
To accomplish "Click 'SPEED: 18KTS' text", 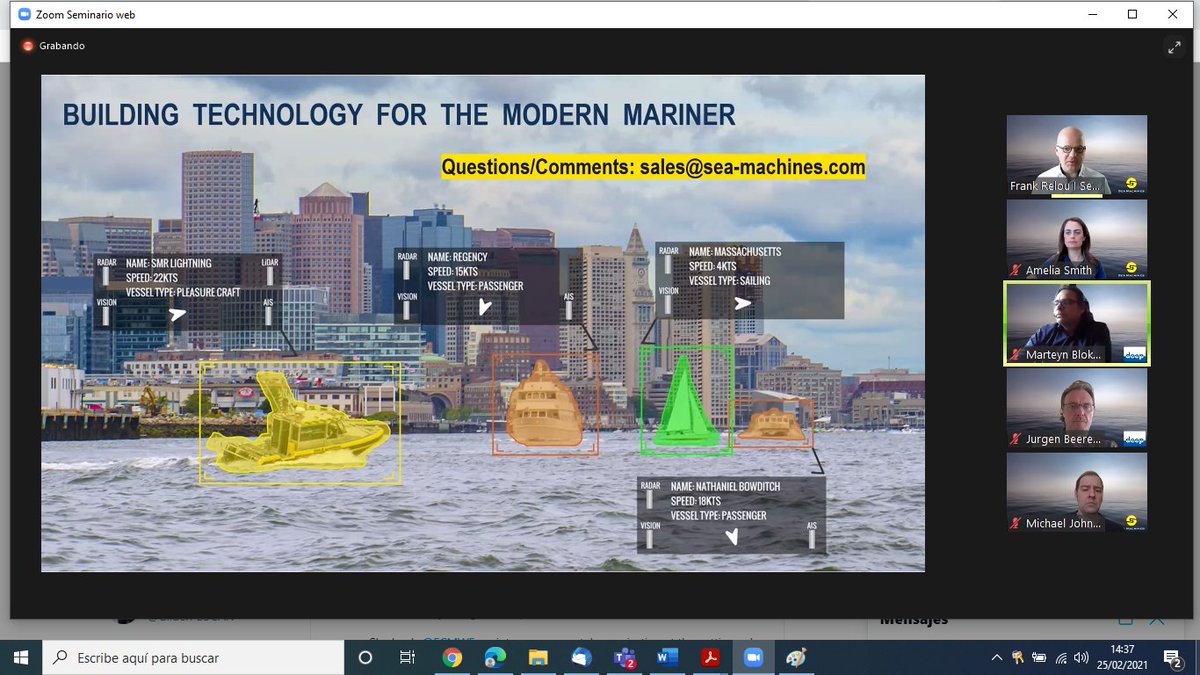I will click(697, 501).
